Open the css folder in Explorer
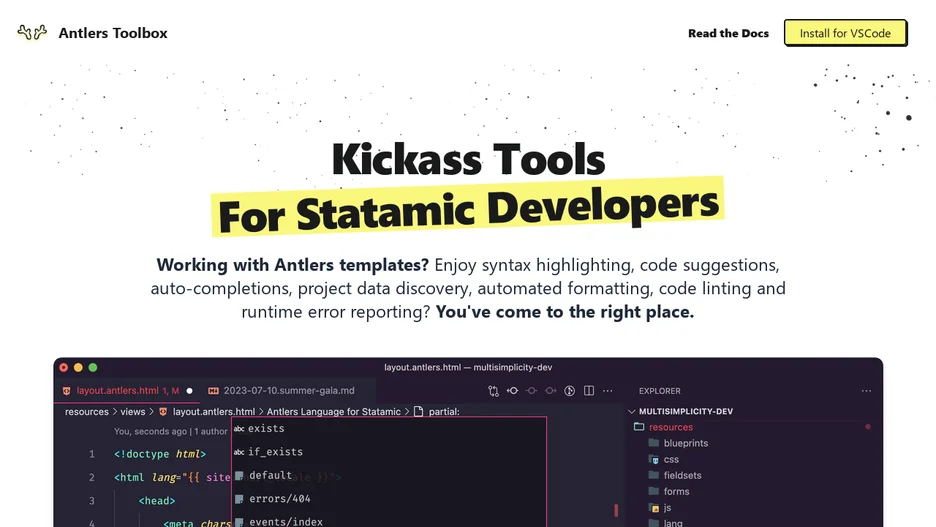The height and width of the screenshot is (527, 936). pyautogui.click(x=671, y=459)
